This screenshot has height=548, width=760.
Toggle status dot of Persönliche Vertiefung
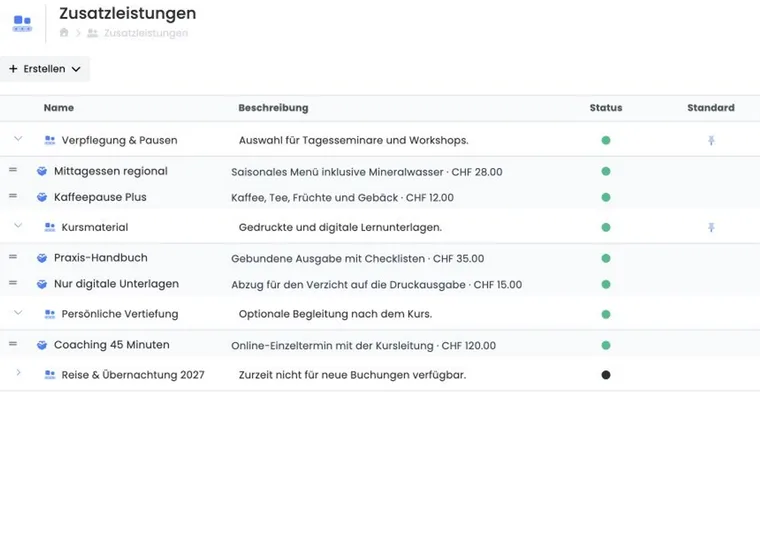[606, 314]
